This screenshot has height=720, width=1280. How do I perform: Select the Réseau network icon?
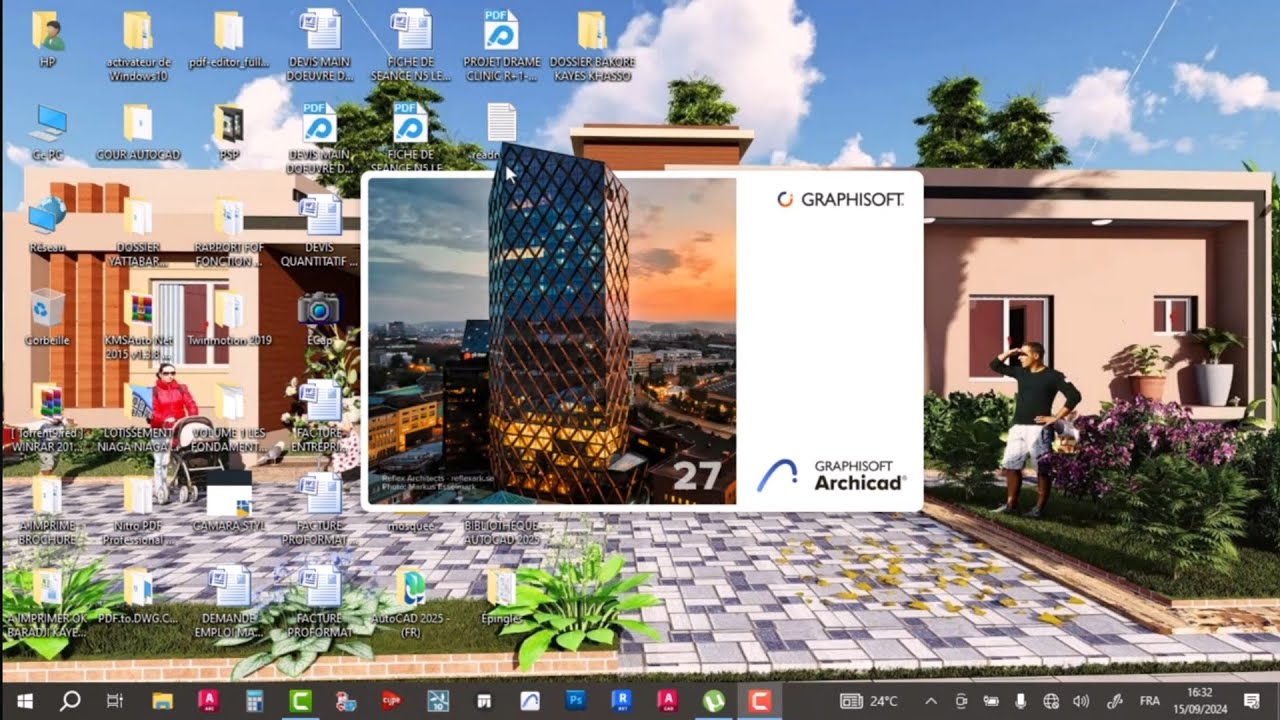pyautogui.click(x=48, y=215)
